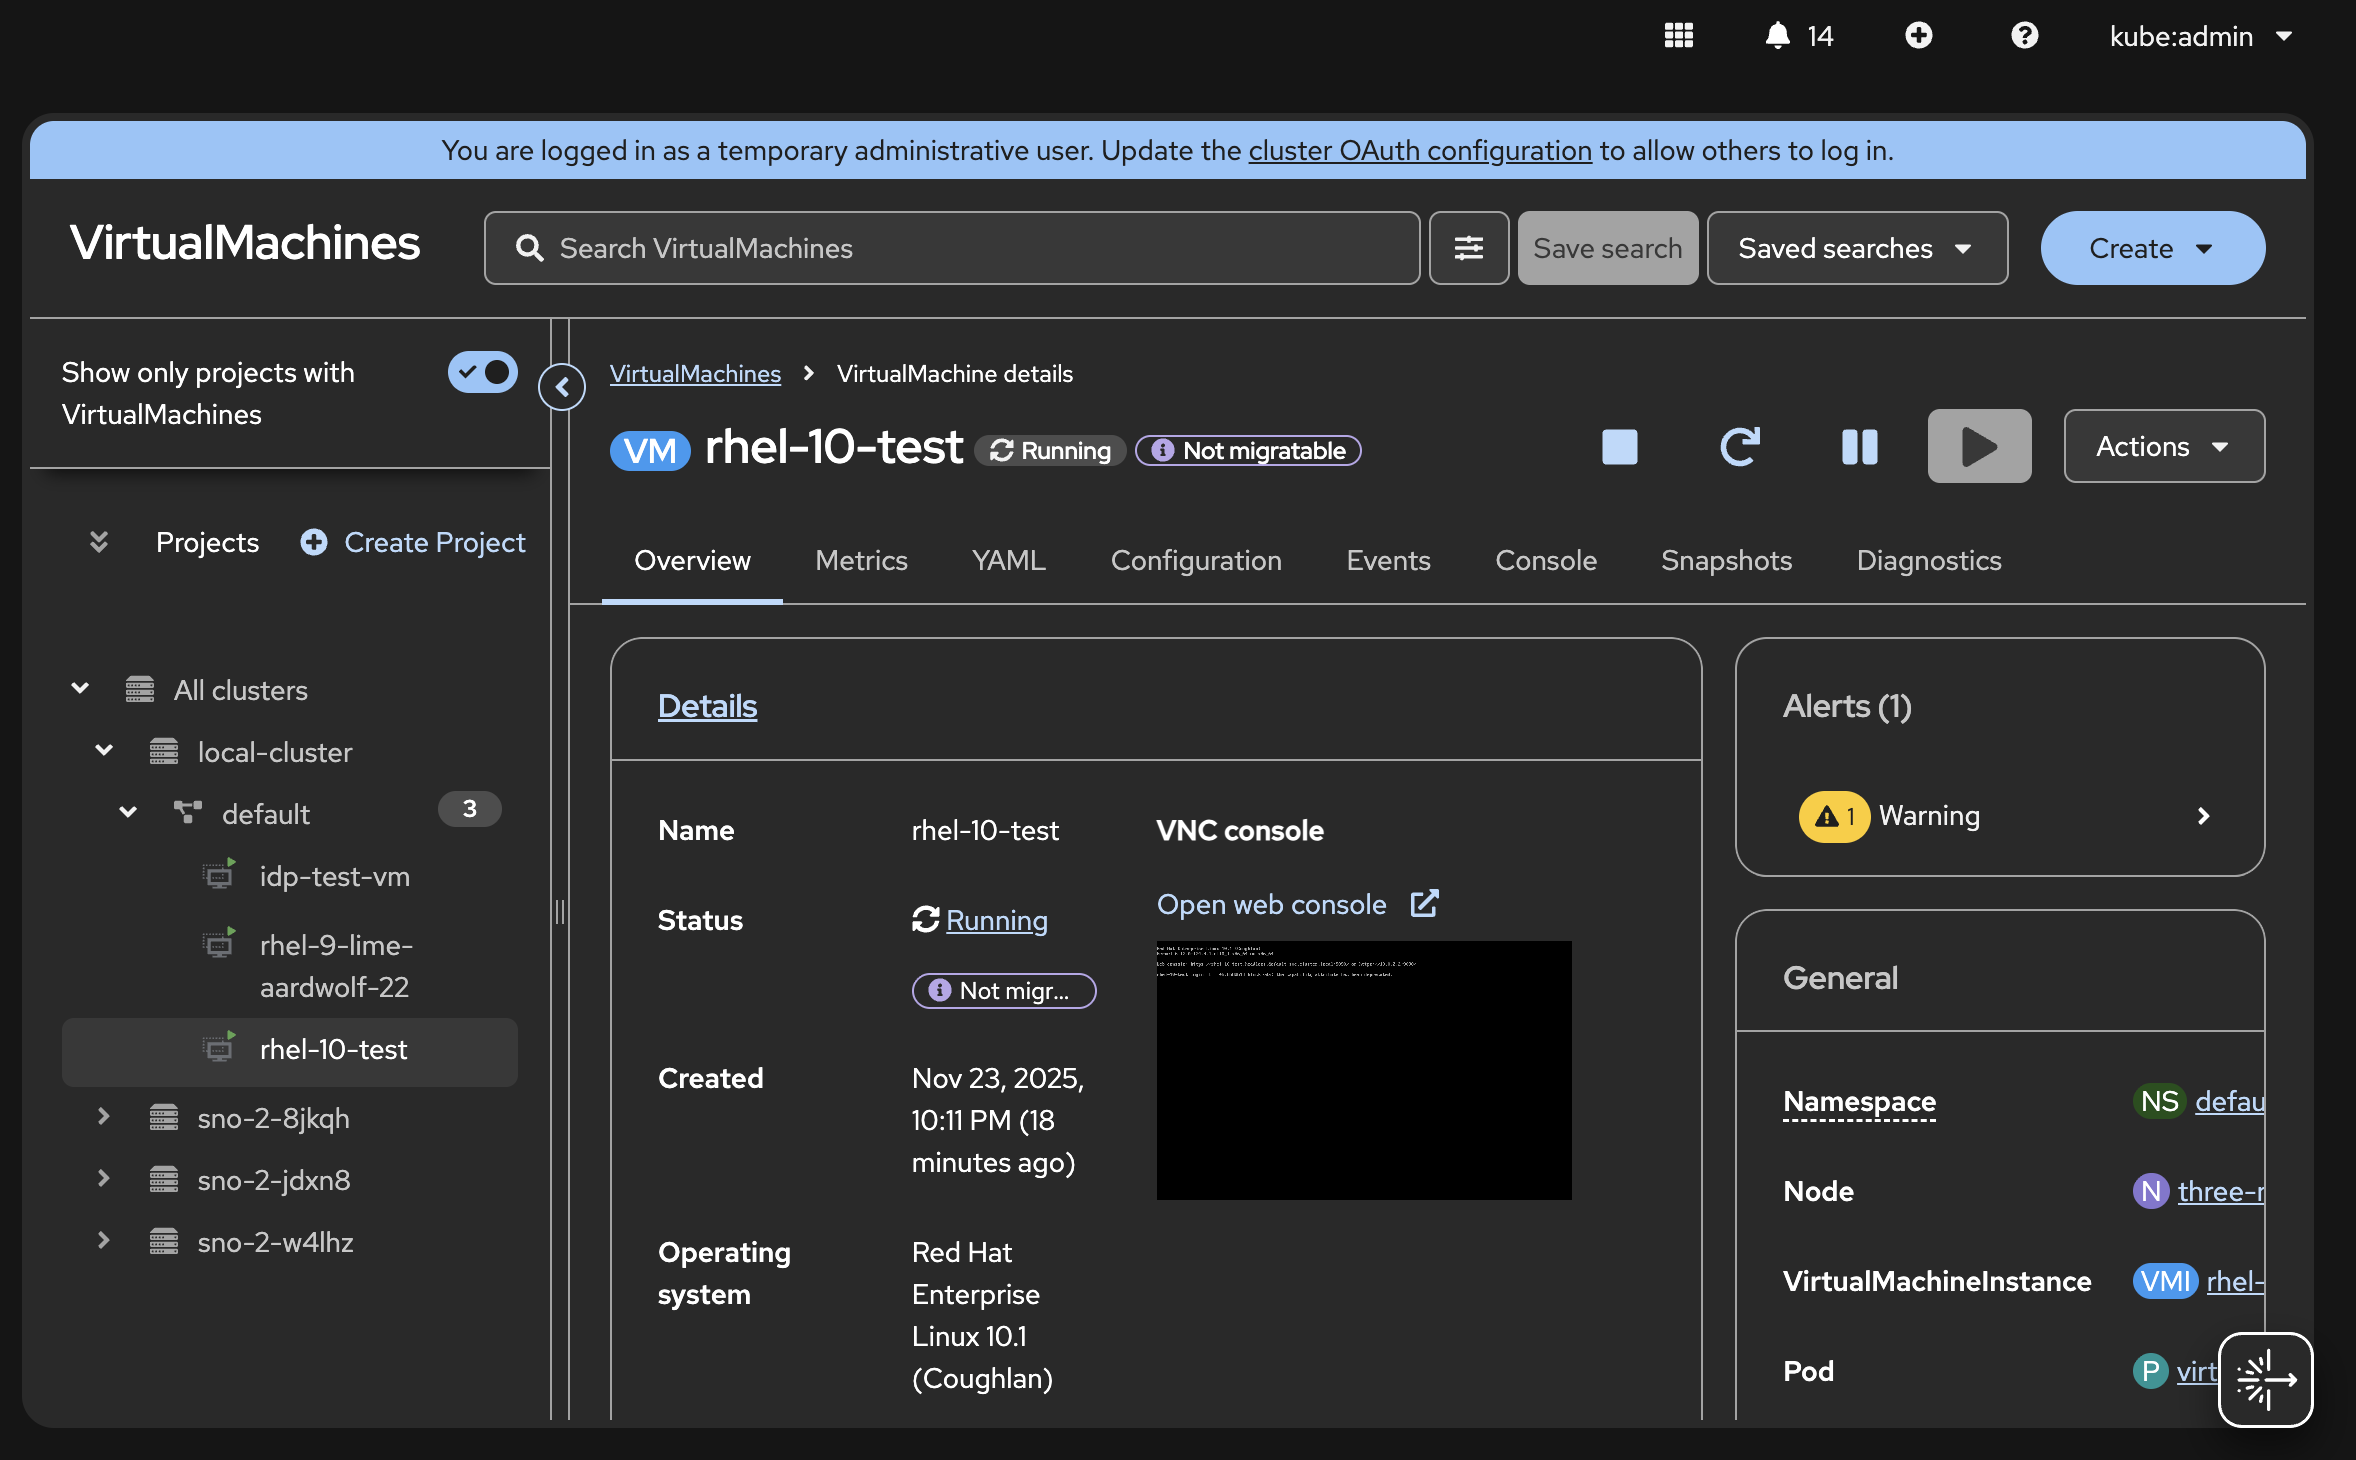Open the Actions dropdown
Image resolution: width=2356 pixels, height=1460 pixels.
[x=2163, y=446]
